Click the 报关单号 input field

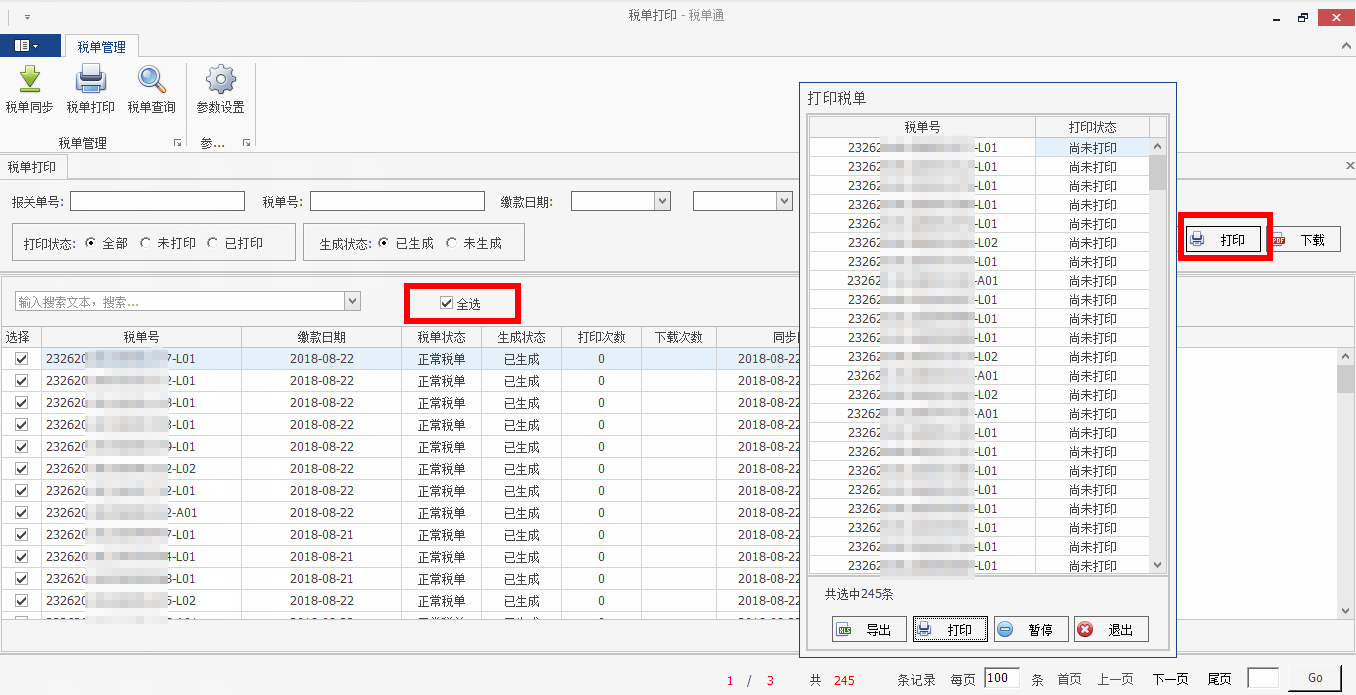[157, 201]
